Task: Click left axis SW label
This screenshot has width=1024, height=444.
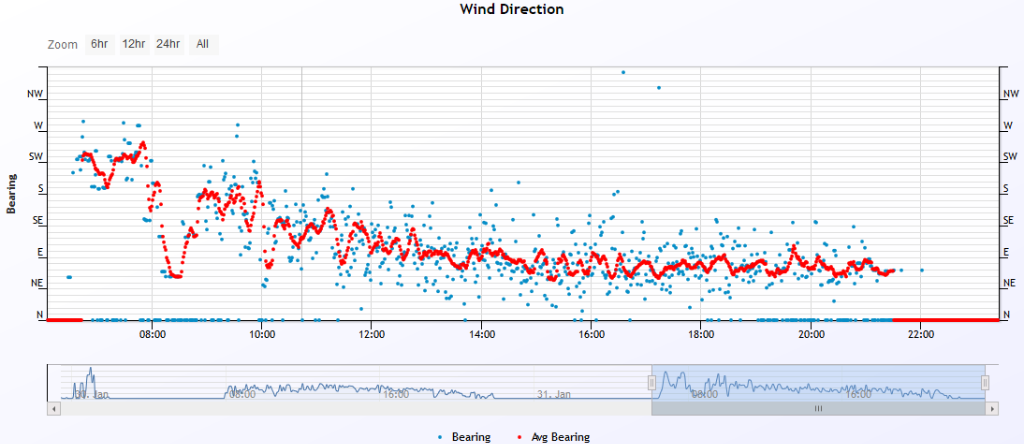Action: click(x=35, y=157)
